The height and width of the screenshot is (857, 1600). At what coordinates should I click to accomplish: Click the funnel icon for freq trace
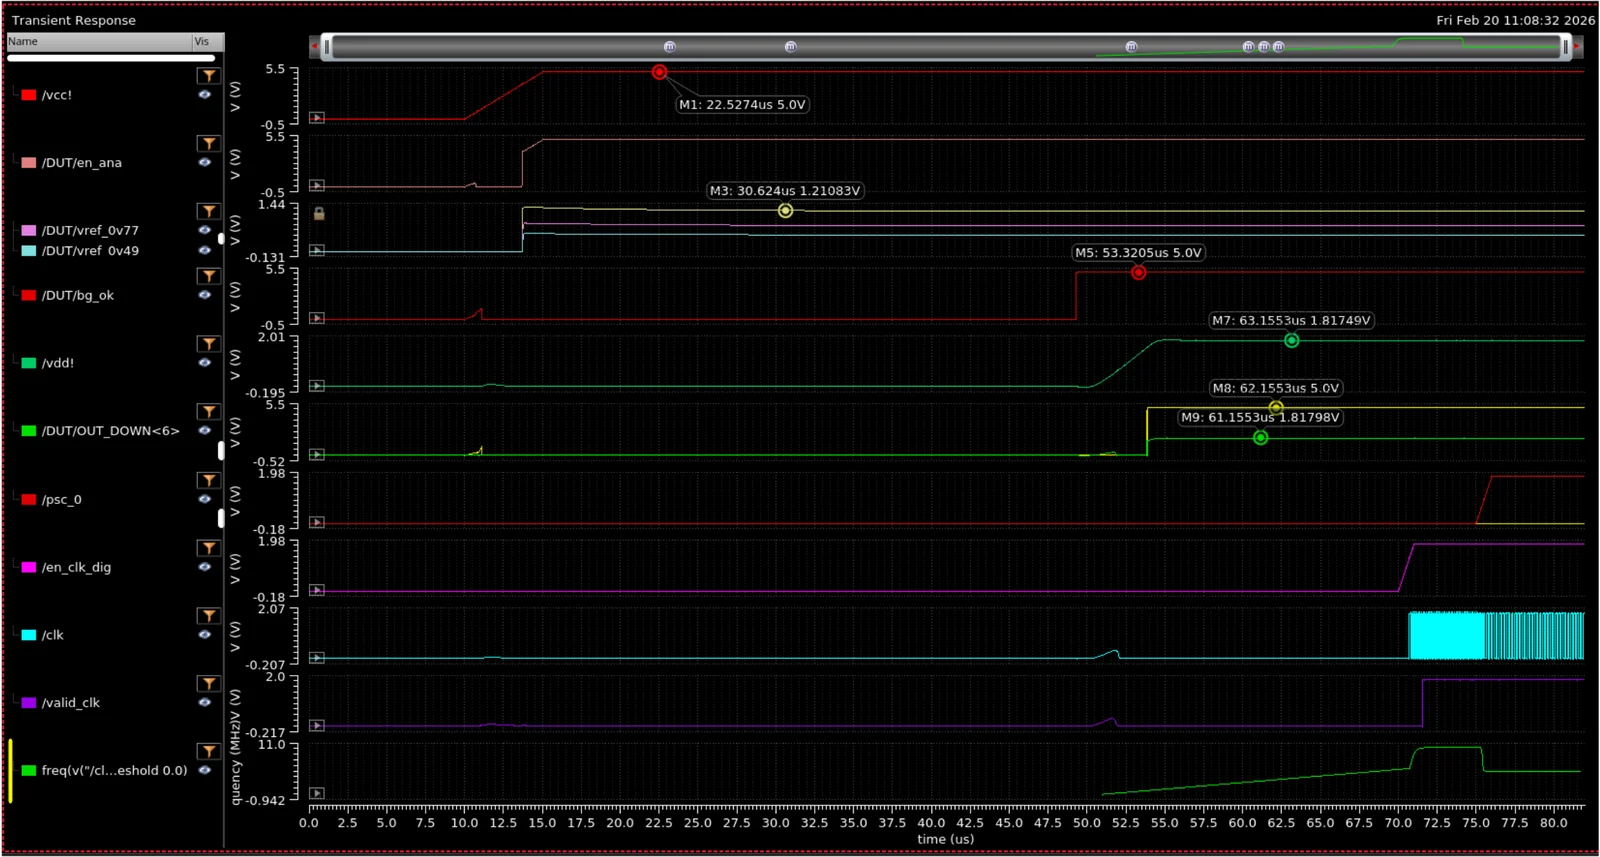tap(208, 751)
